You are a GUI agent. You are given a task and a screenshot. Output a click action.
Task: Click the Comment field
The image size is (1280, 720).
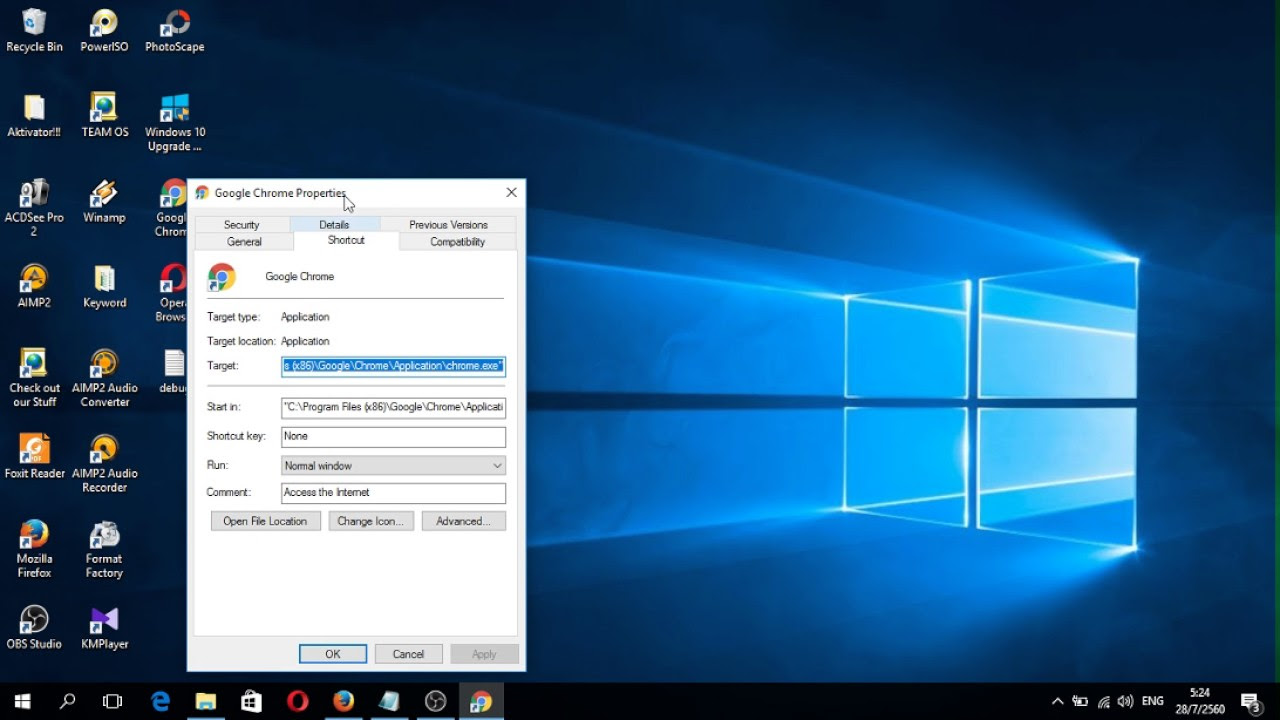coord(393,493)
